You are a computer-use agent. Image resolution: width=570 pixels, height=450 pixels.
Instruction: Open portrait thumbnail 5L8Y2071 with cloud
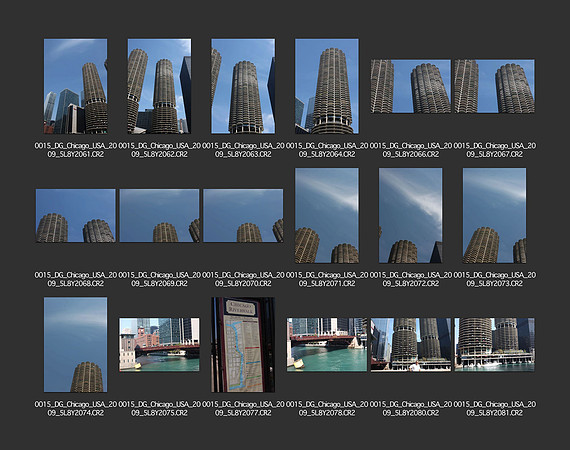coord(327,216)
